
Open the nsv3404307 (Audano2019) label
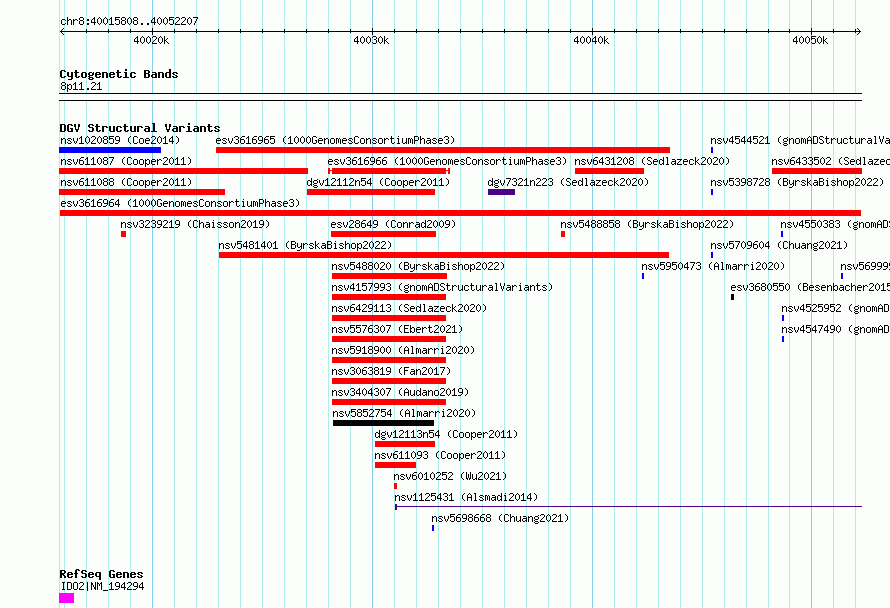coord(400,392)
